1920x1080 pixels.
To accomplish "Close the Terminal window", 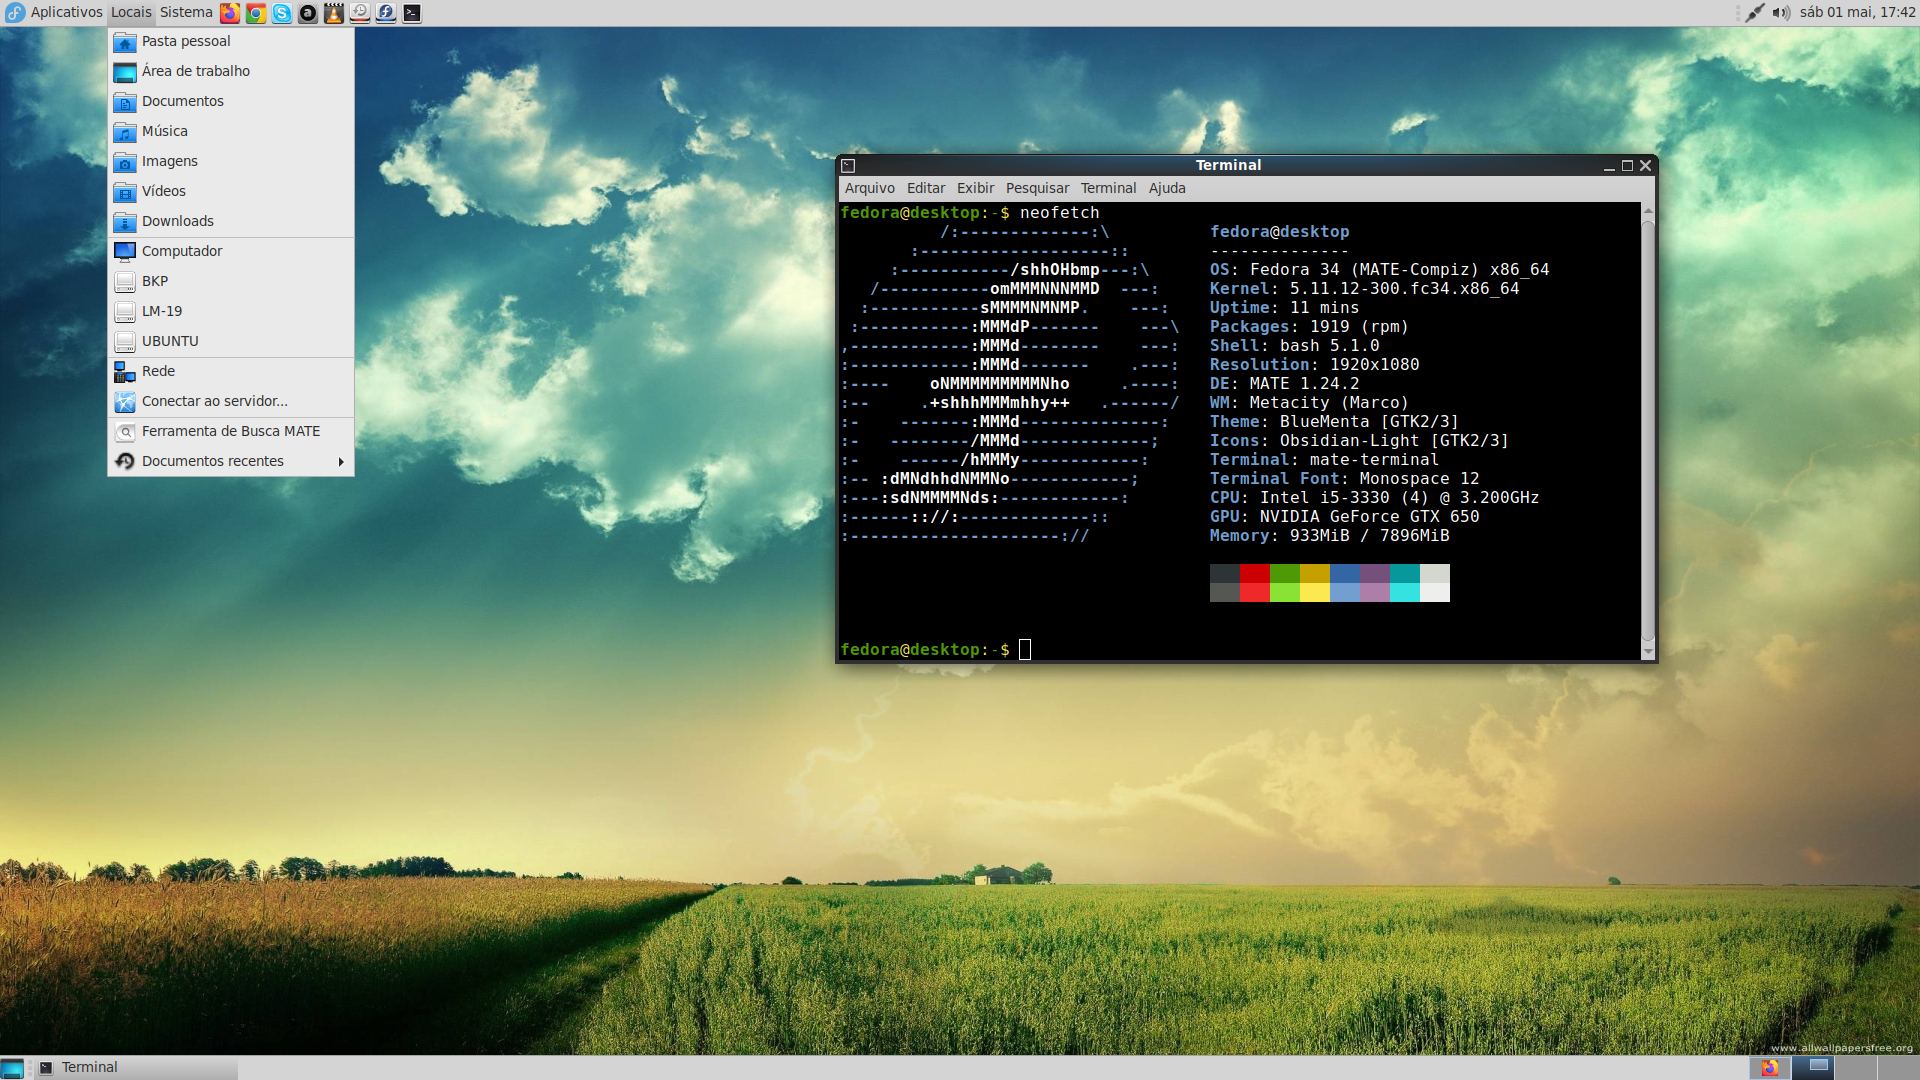I will tap(1645, 166).
